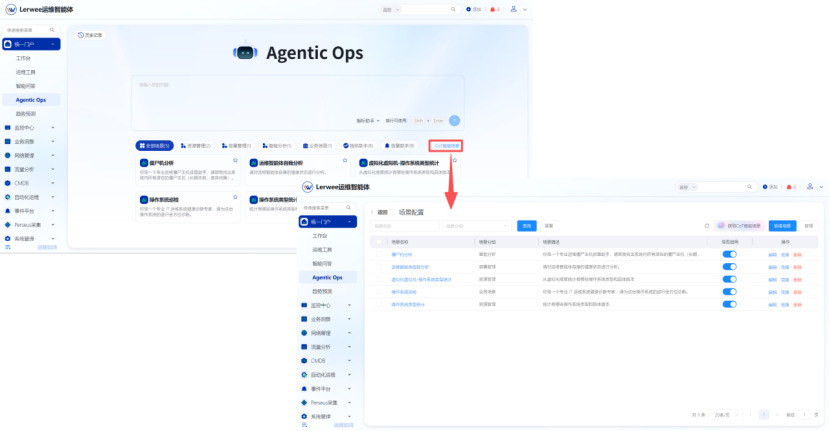Click the blue 查询 button
Viewport: 830px width, 431px height.
pyautogui.click(x=527, y=226)
